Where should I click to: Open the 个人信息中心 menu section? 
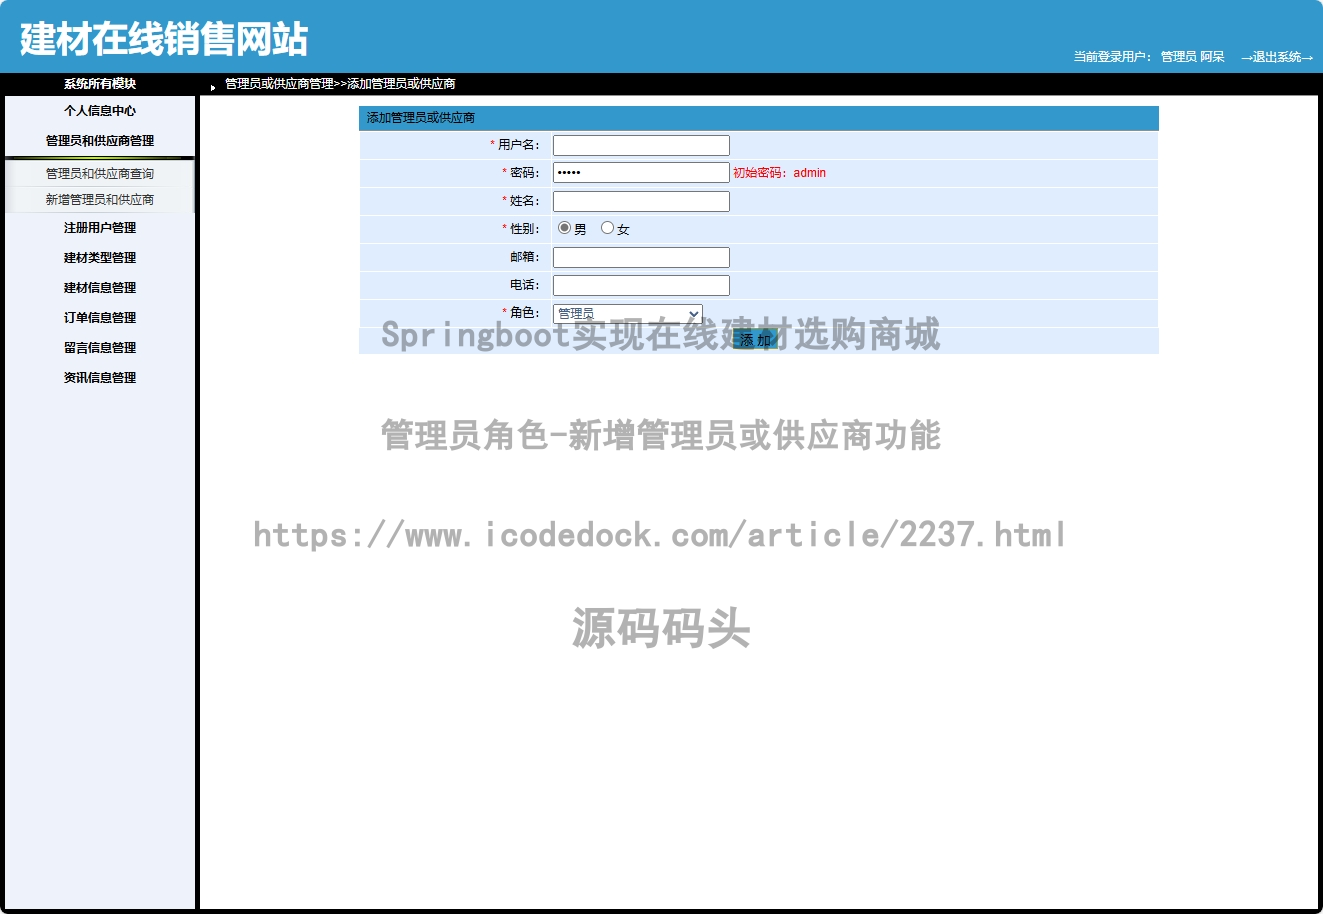coord(100,111)
